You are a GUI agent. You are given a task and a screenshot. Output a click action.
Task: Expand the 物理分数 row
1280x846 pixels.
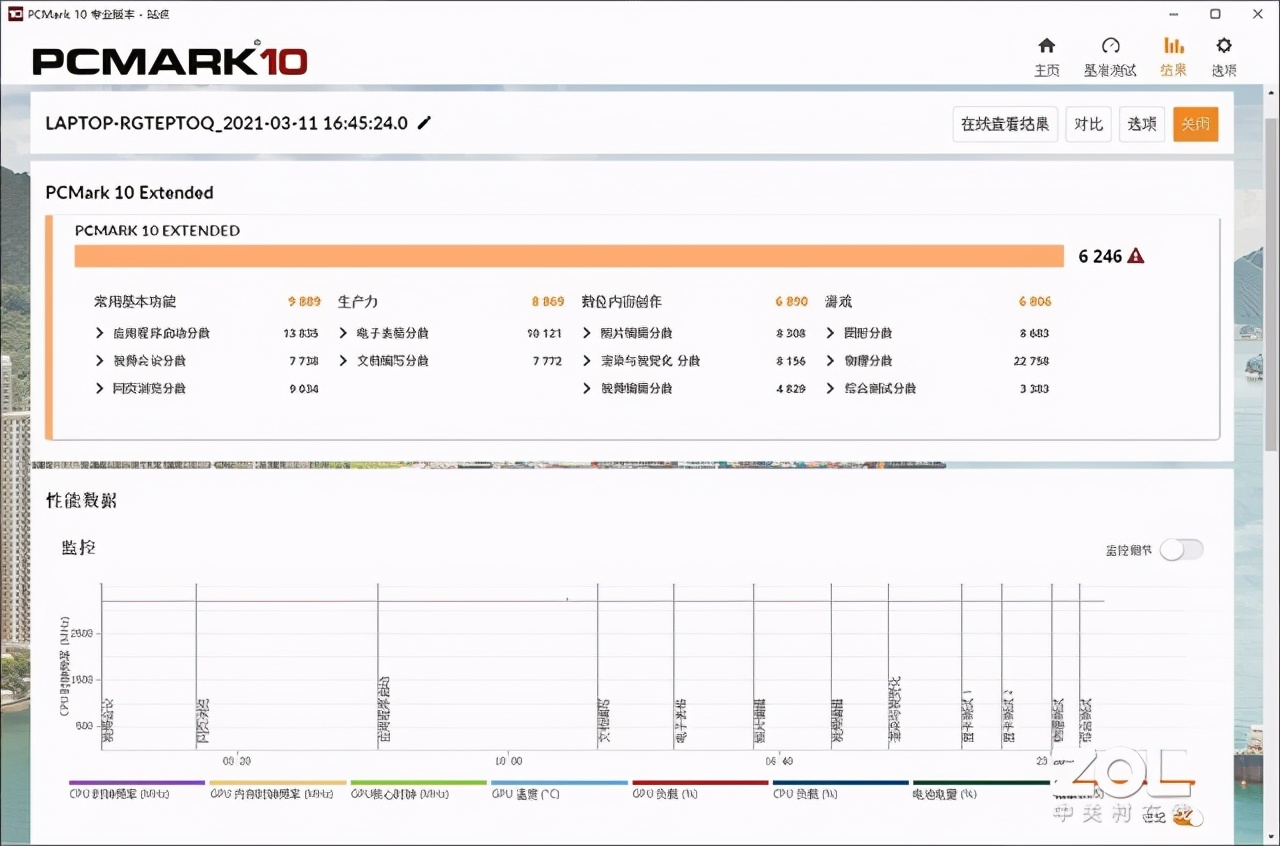859,360
